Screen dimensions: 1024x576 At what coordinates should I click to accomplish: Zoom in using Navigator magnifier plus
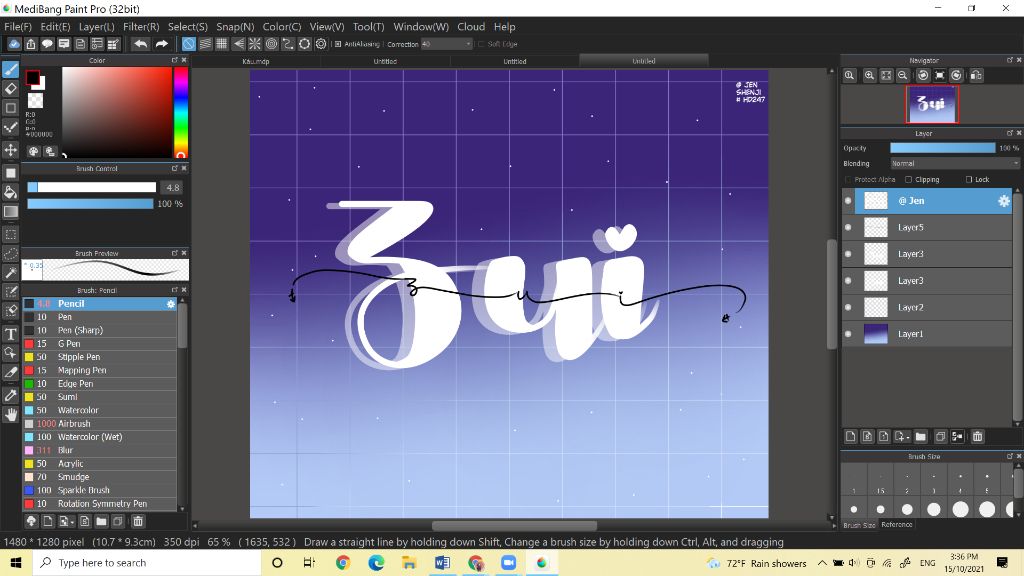869,75
